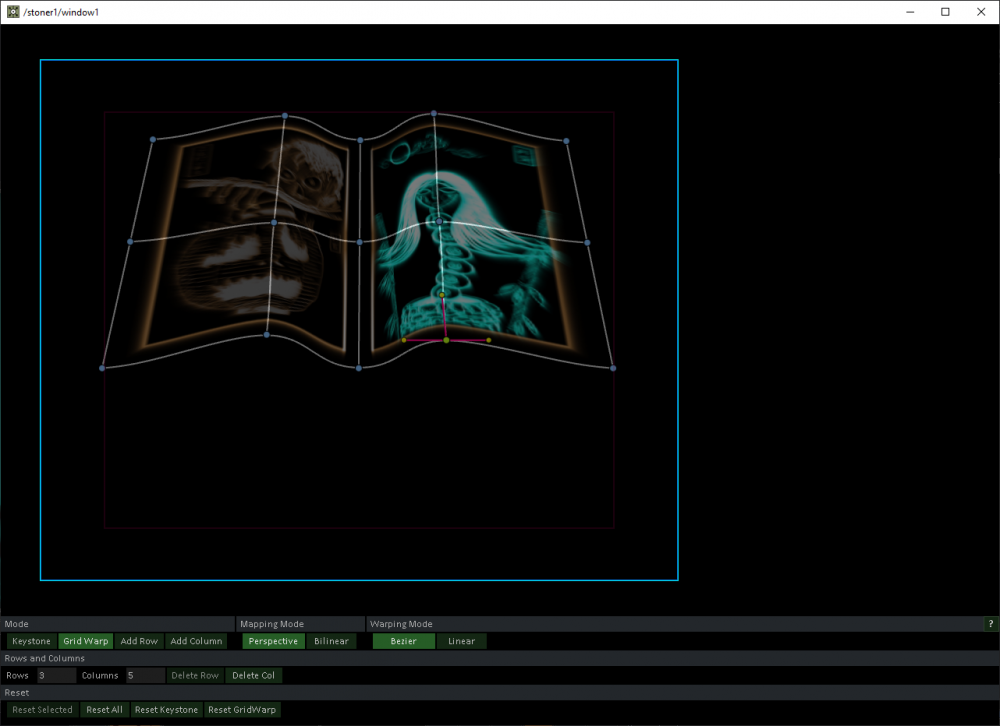Click the yellow bezier handle right of selected point
1000x726 pixels.
(489, 340)
